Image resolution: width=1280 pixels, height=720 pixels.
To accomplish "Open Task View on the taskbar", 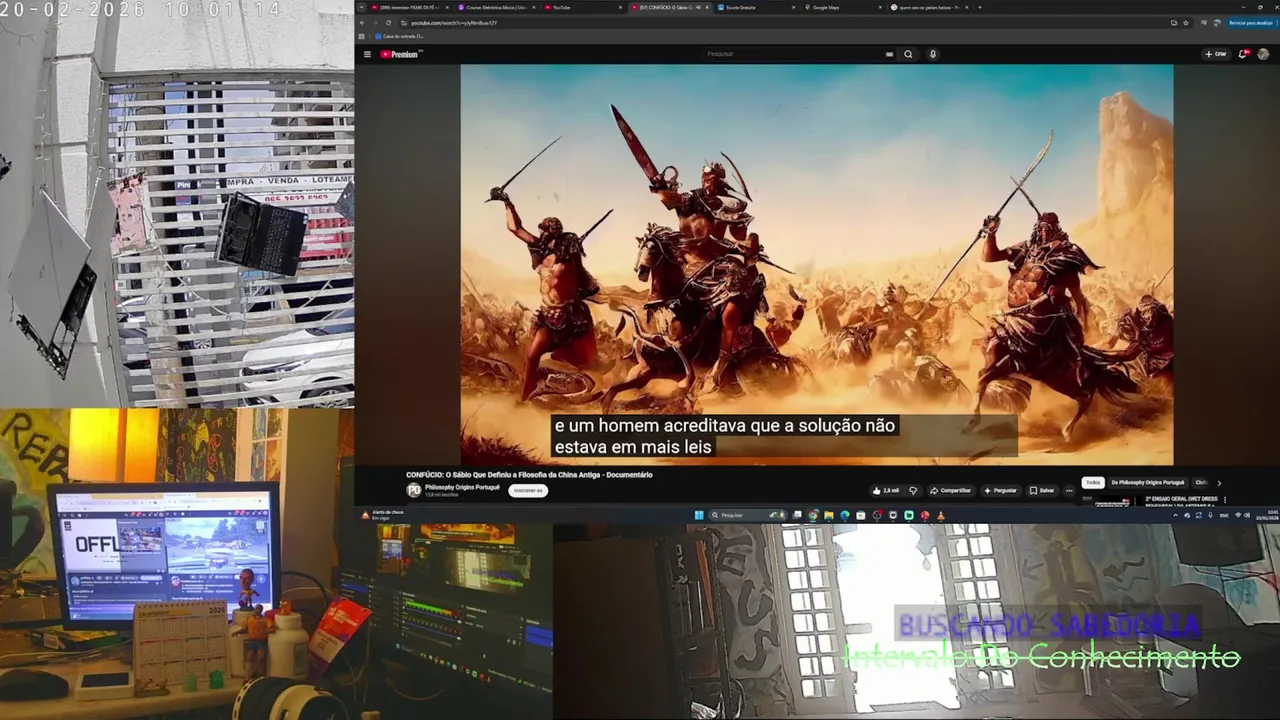I will [x=797, y=515].
